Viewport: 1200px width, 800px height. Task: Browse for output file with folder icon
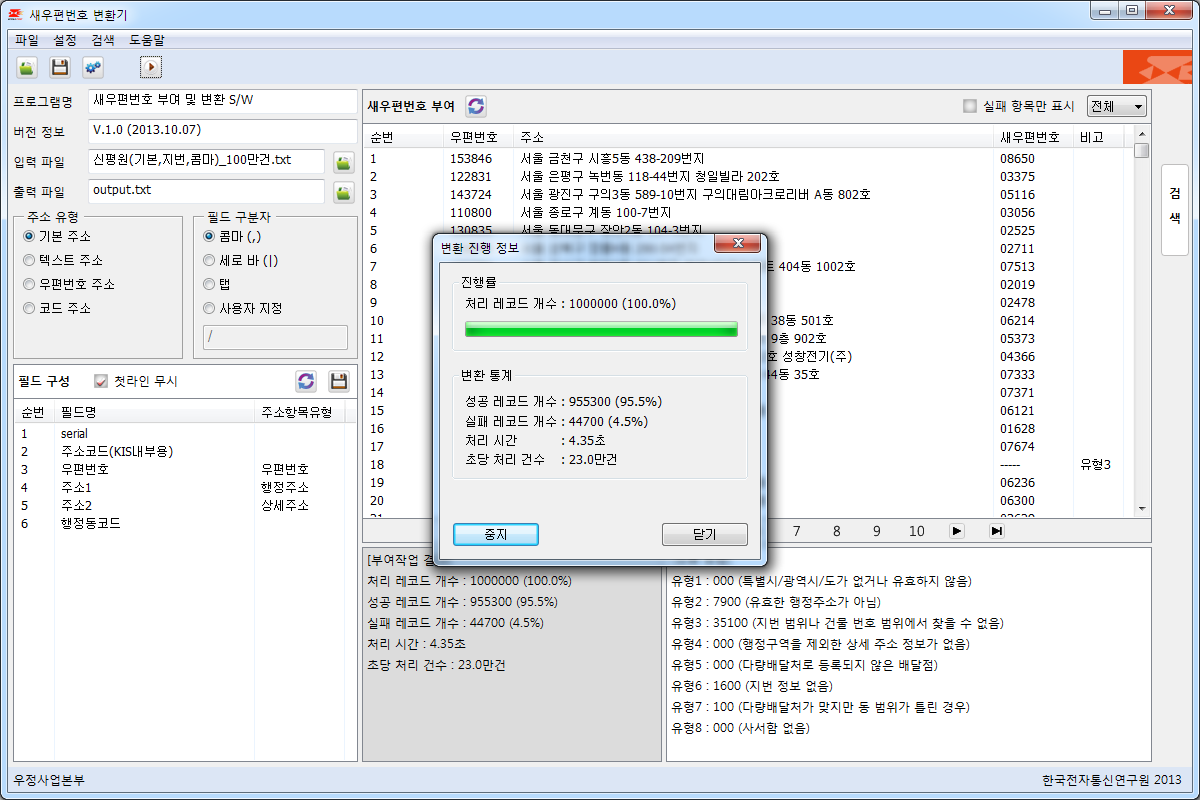point(343,192)
